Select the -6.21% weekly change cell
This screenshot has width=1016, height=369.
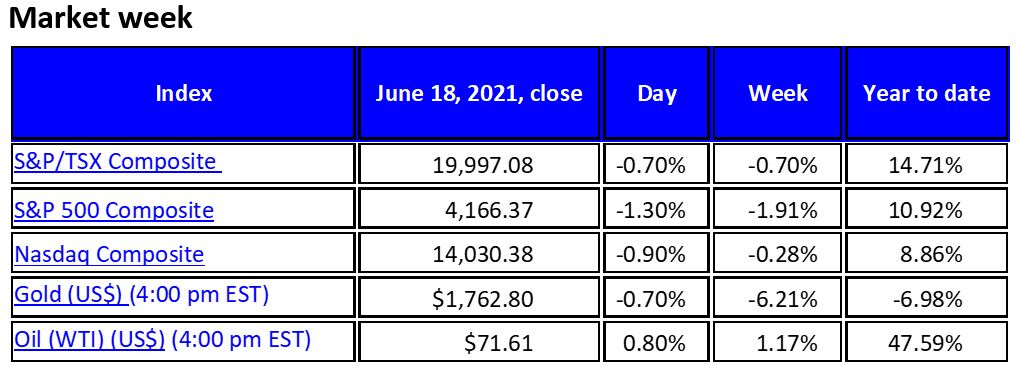pos(778,298)
